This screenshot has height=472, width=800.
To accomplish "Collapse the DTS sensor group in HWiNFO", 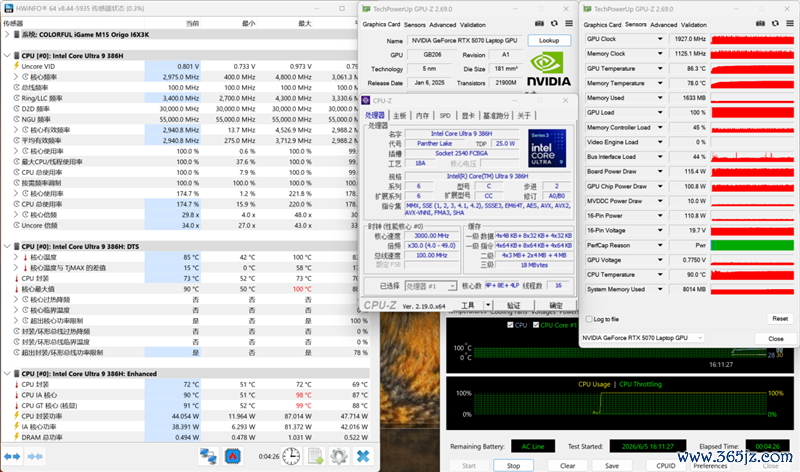I will (x=7, y=246).
